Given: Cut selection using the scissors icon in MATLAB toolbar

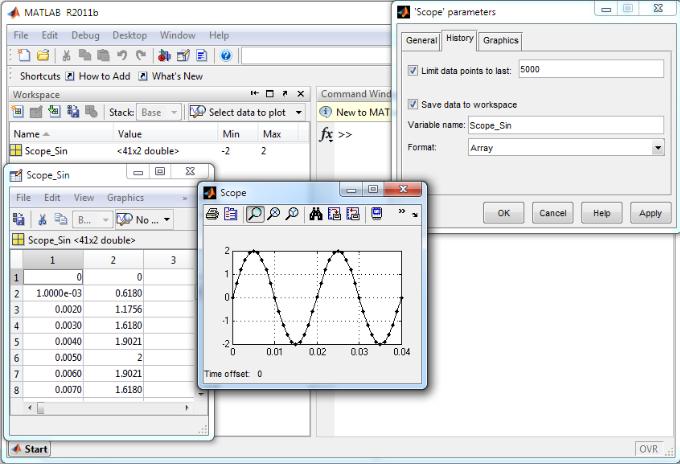Looking at the screenshot, I should pos(66,55).
